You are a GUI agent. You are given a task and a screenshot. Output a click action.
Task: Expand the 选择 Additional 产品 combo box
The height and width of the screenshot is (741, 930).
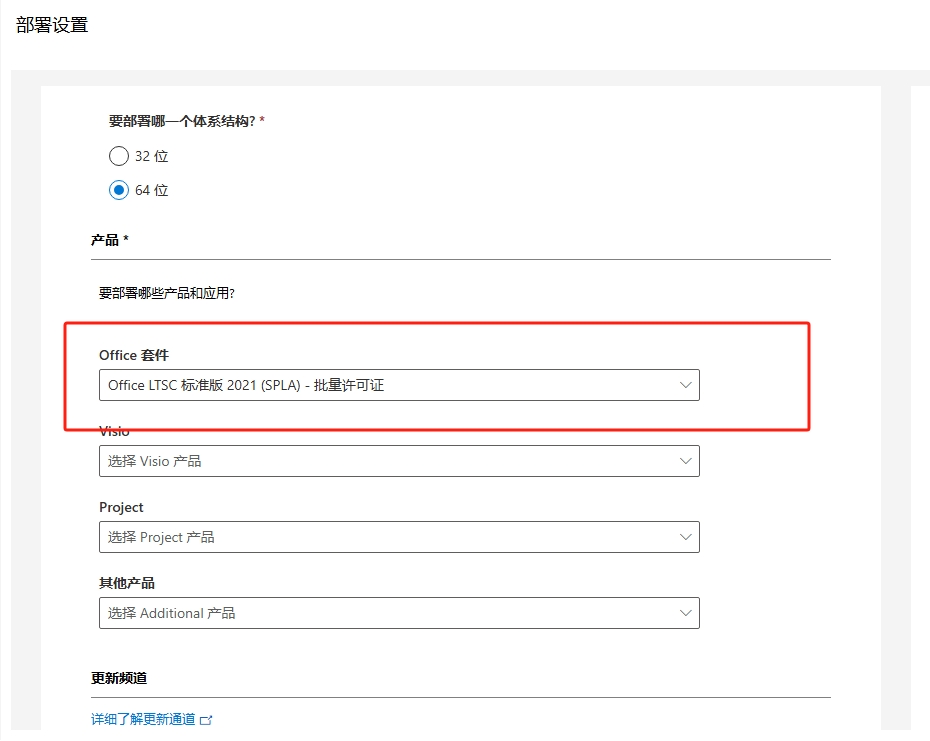pos(390,613)
